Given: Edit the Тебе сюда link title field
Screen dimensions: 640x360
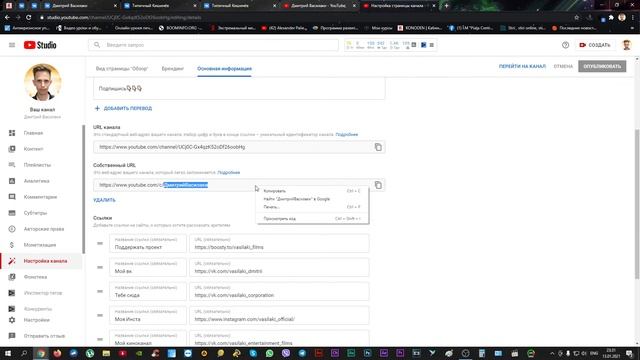Looking at the screenshot, I should pos(148,291).
